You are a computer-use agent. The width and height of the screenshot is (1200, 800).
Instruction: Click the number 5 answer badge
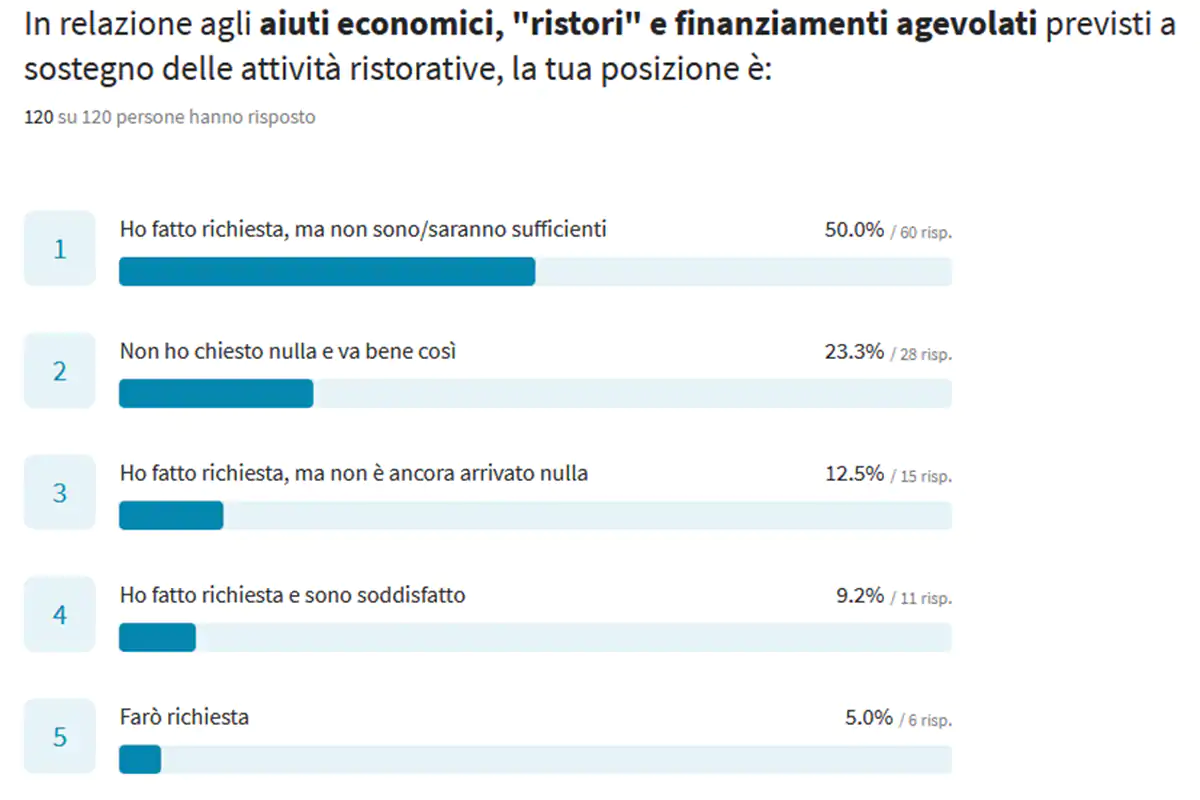[x=60, y=736]
